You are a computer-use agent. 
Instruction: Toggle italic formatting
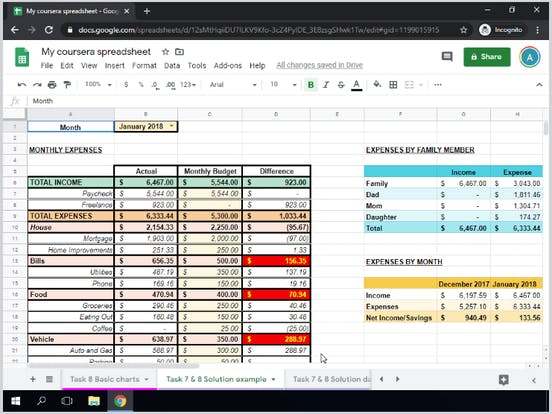[x=326, y=84]
